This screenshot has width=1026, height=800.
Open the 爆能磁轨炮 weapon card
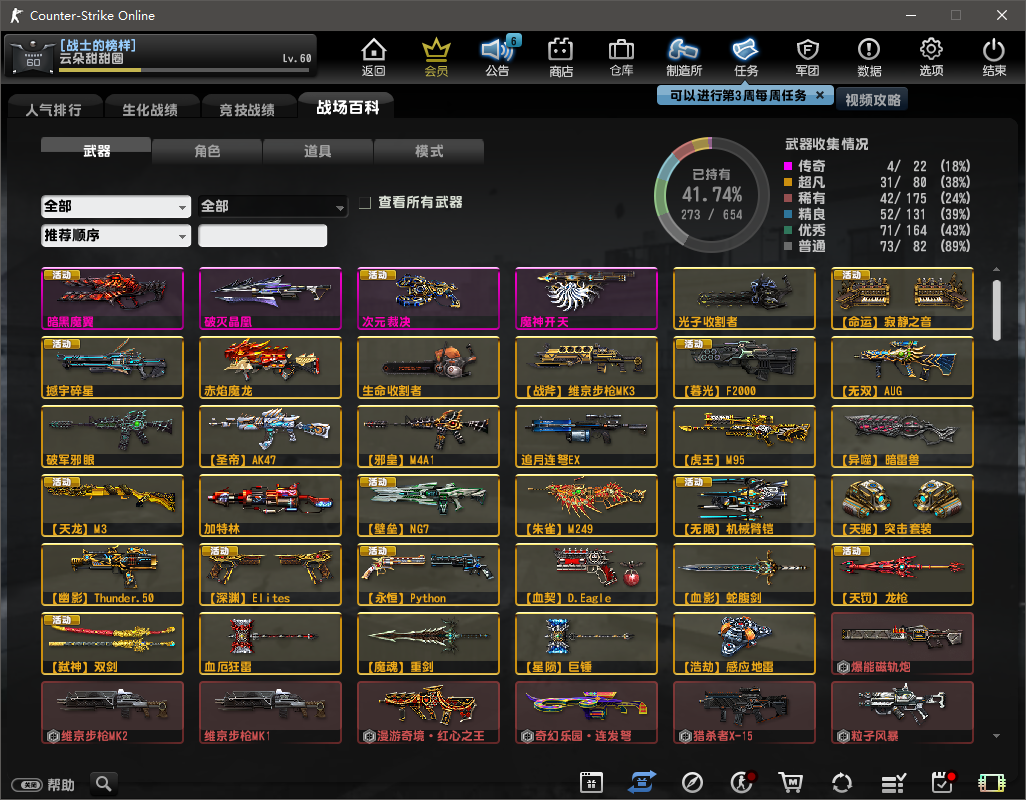point(902,644)
